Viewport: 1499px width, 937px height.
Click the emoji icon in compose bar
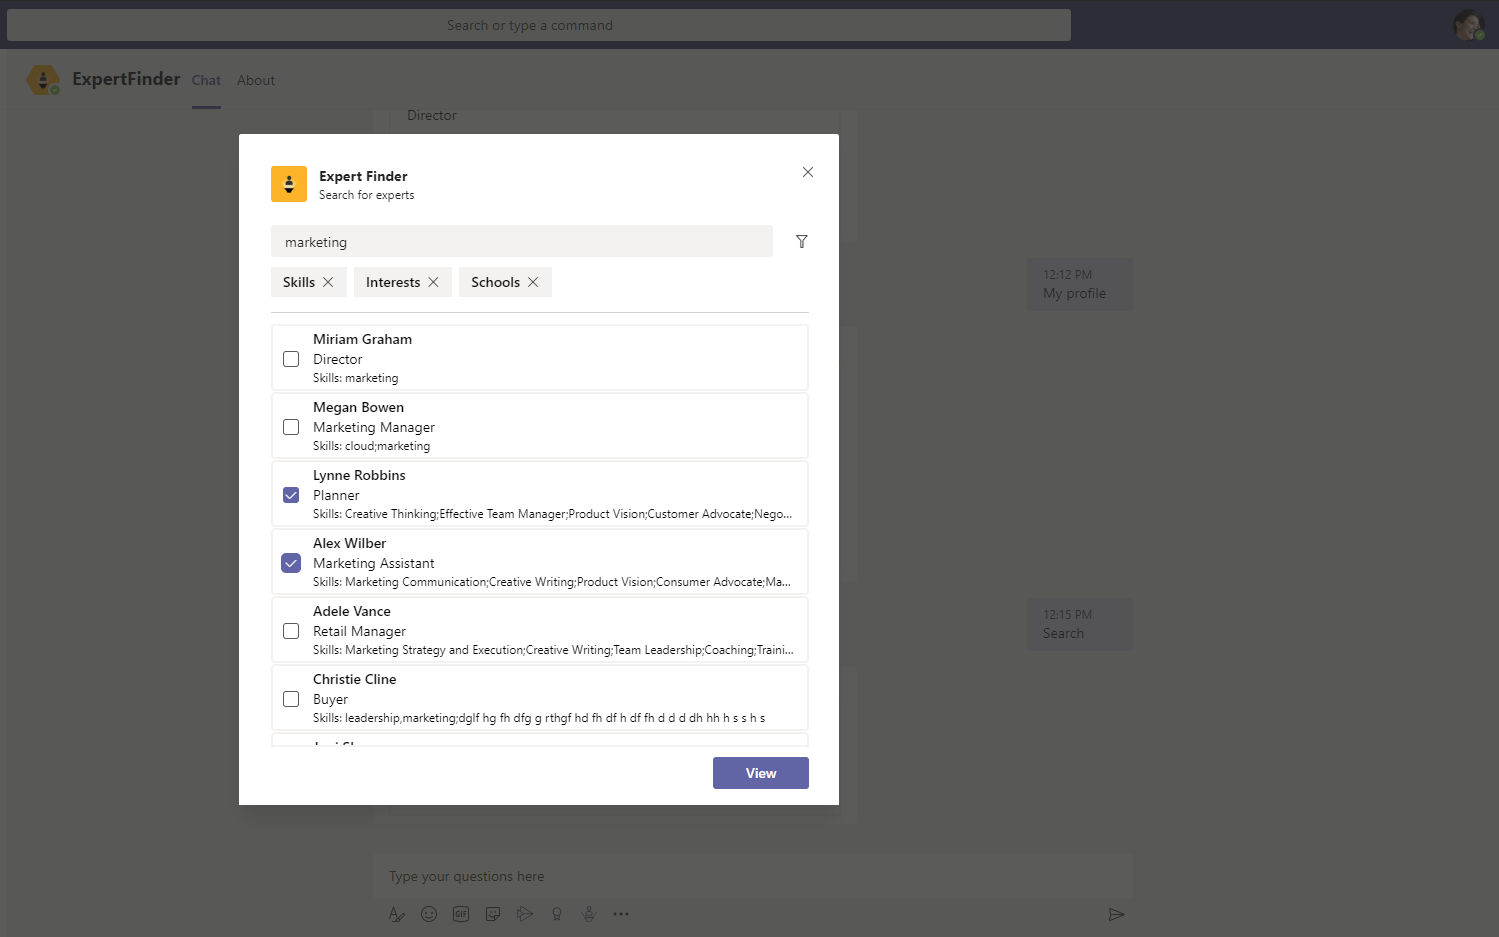pyautogui.click(x=429, y=914)
